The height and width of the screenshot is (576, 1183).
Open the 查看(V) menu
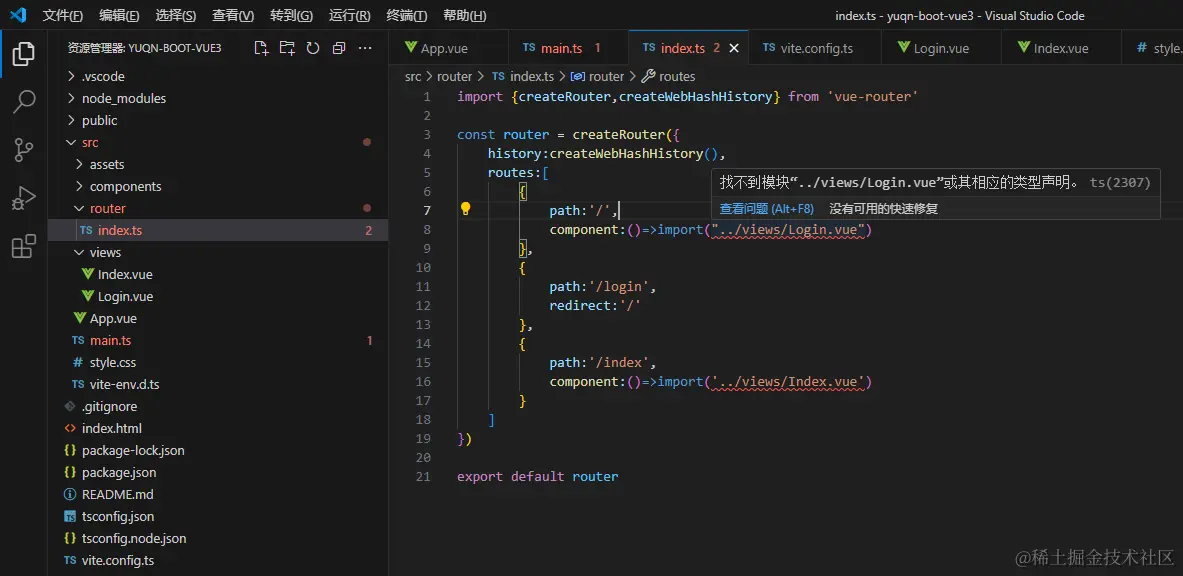pos(233,16)
